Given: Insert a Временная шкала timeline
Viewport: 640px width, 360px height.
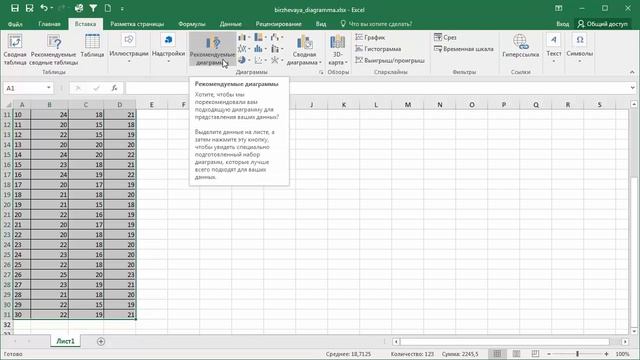Looking at the screenshot, I should pyautogui.click(x=464, y=49).
